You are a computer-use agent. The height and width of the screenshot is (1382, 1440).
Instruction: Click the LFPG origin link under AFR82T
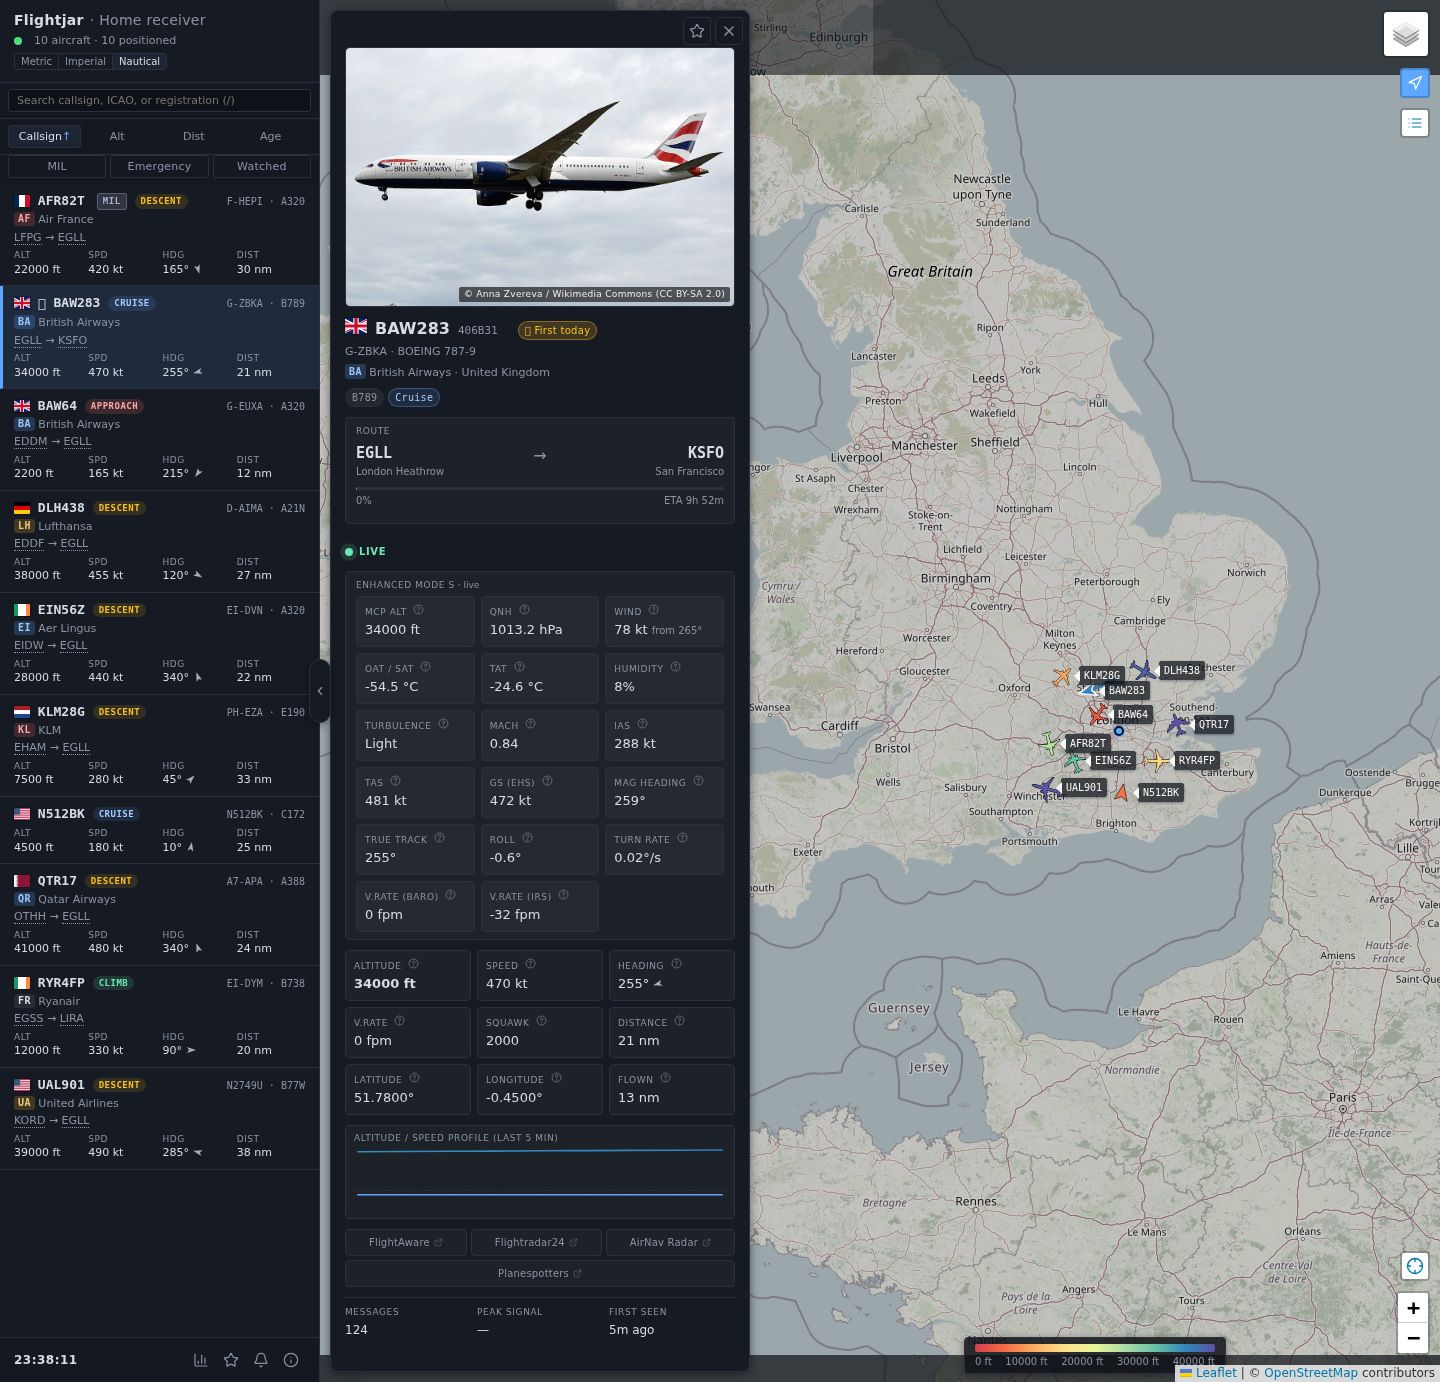coord(28,238)
